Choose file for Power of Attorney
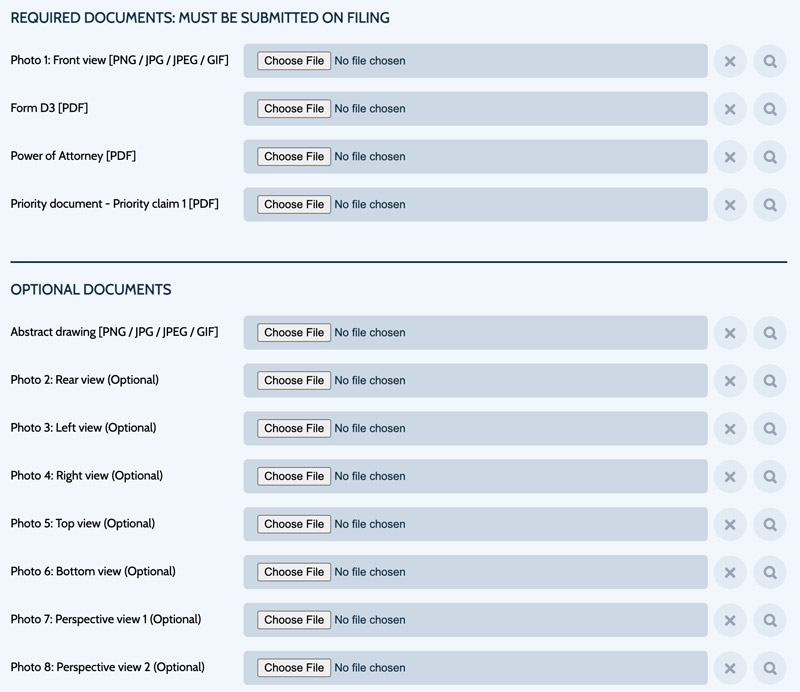 [x=294, y=157]
